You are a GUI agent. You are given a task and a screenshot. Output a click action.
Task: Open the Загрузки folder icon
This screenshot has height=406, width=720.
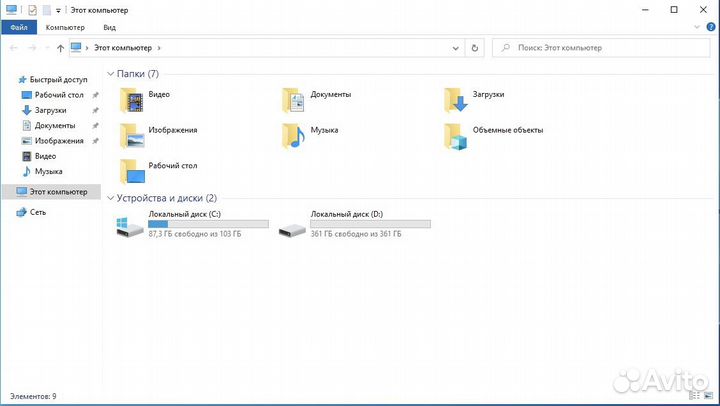coord(456,98)
